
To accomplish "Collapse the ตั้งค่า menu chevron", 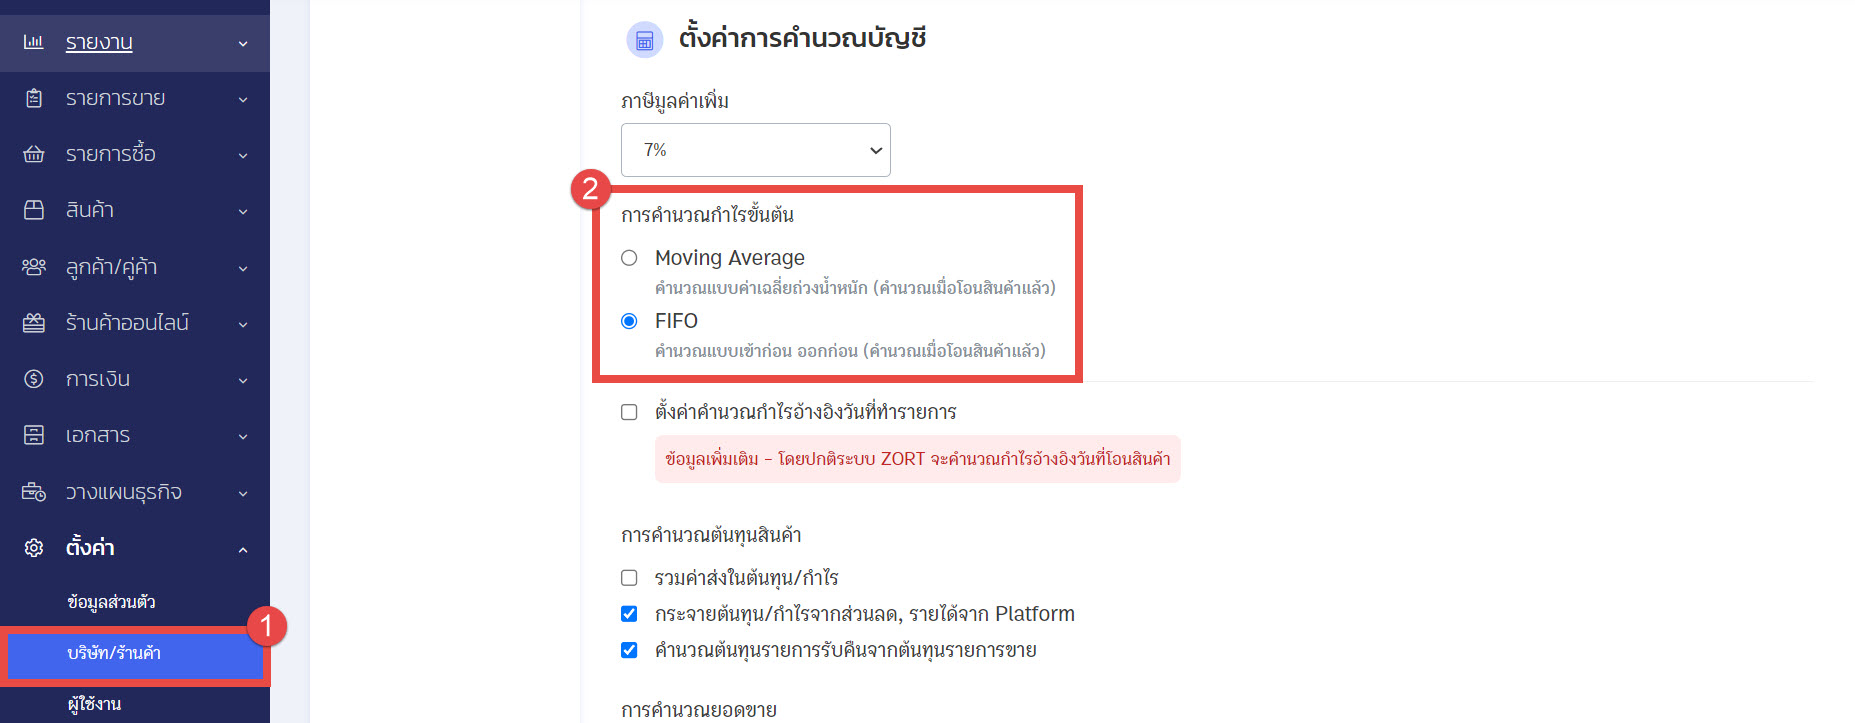I will click(243, 550).
